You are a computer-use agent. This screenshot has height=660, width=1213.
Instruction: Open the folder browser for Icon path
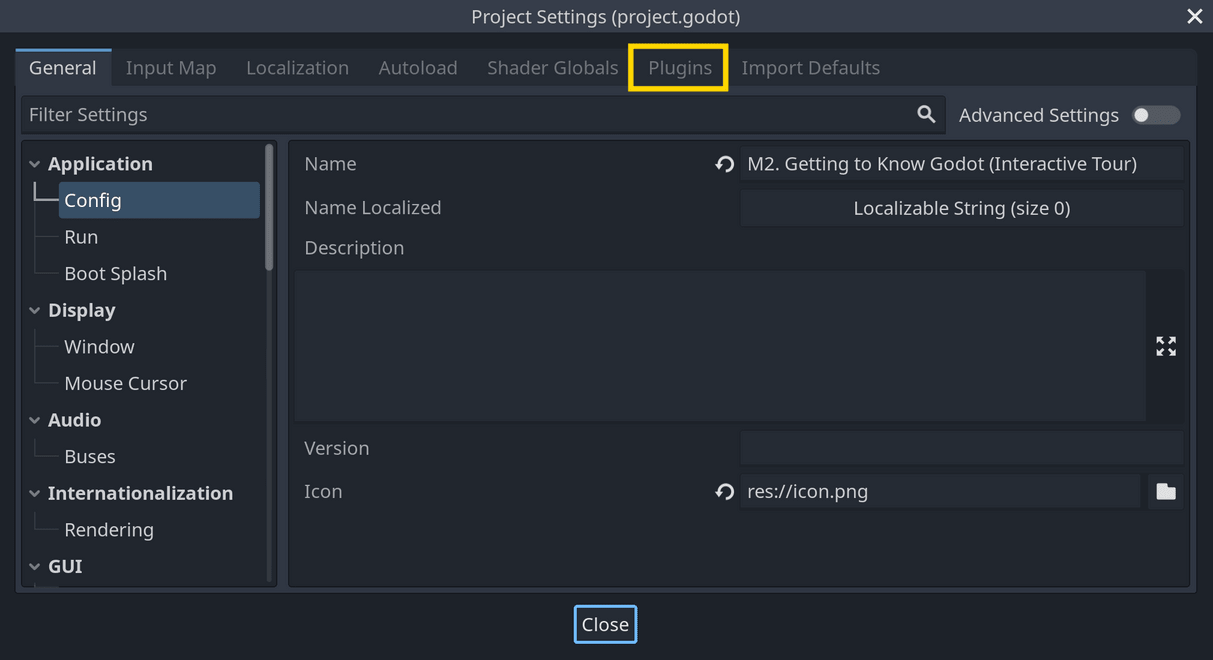1166,492
